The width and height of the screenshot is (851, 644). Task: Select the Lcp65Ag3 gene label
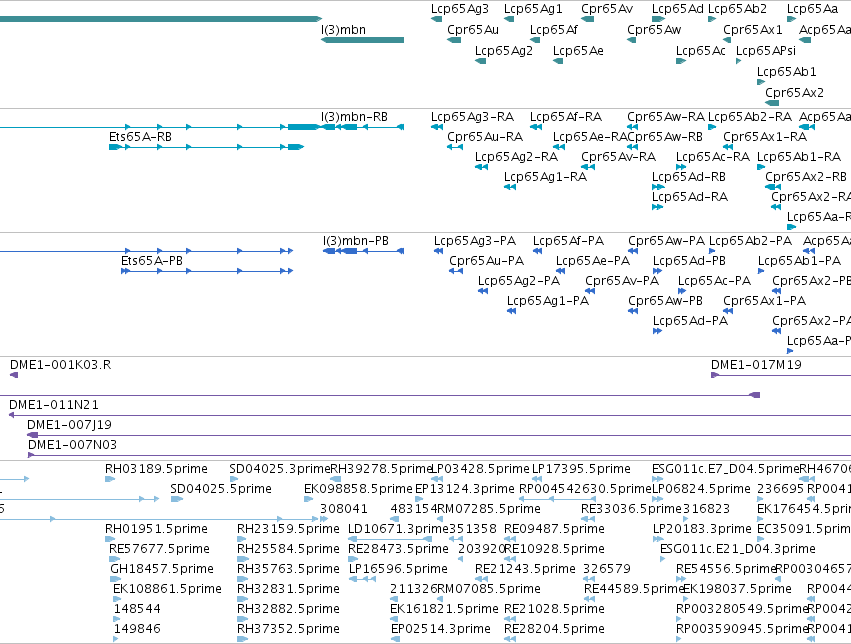[460, 9]
